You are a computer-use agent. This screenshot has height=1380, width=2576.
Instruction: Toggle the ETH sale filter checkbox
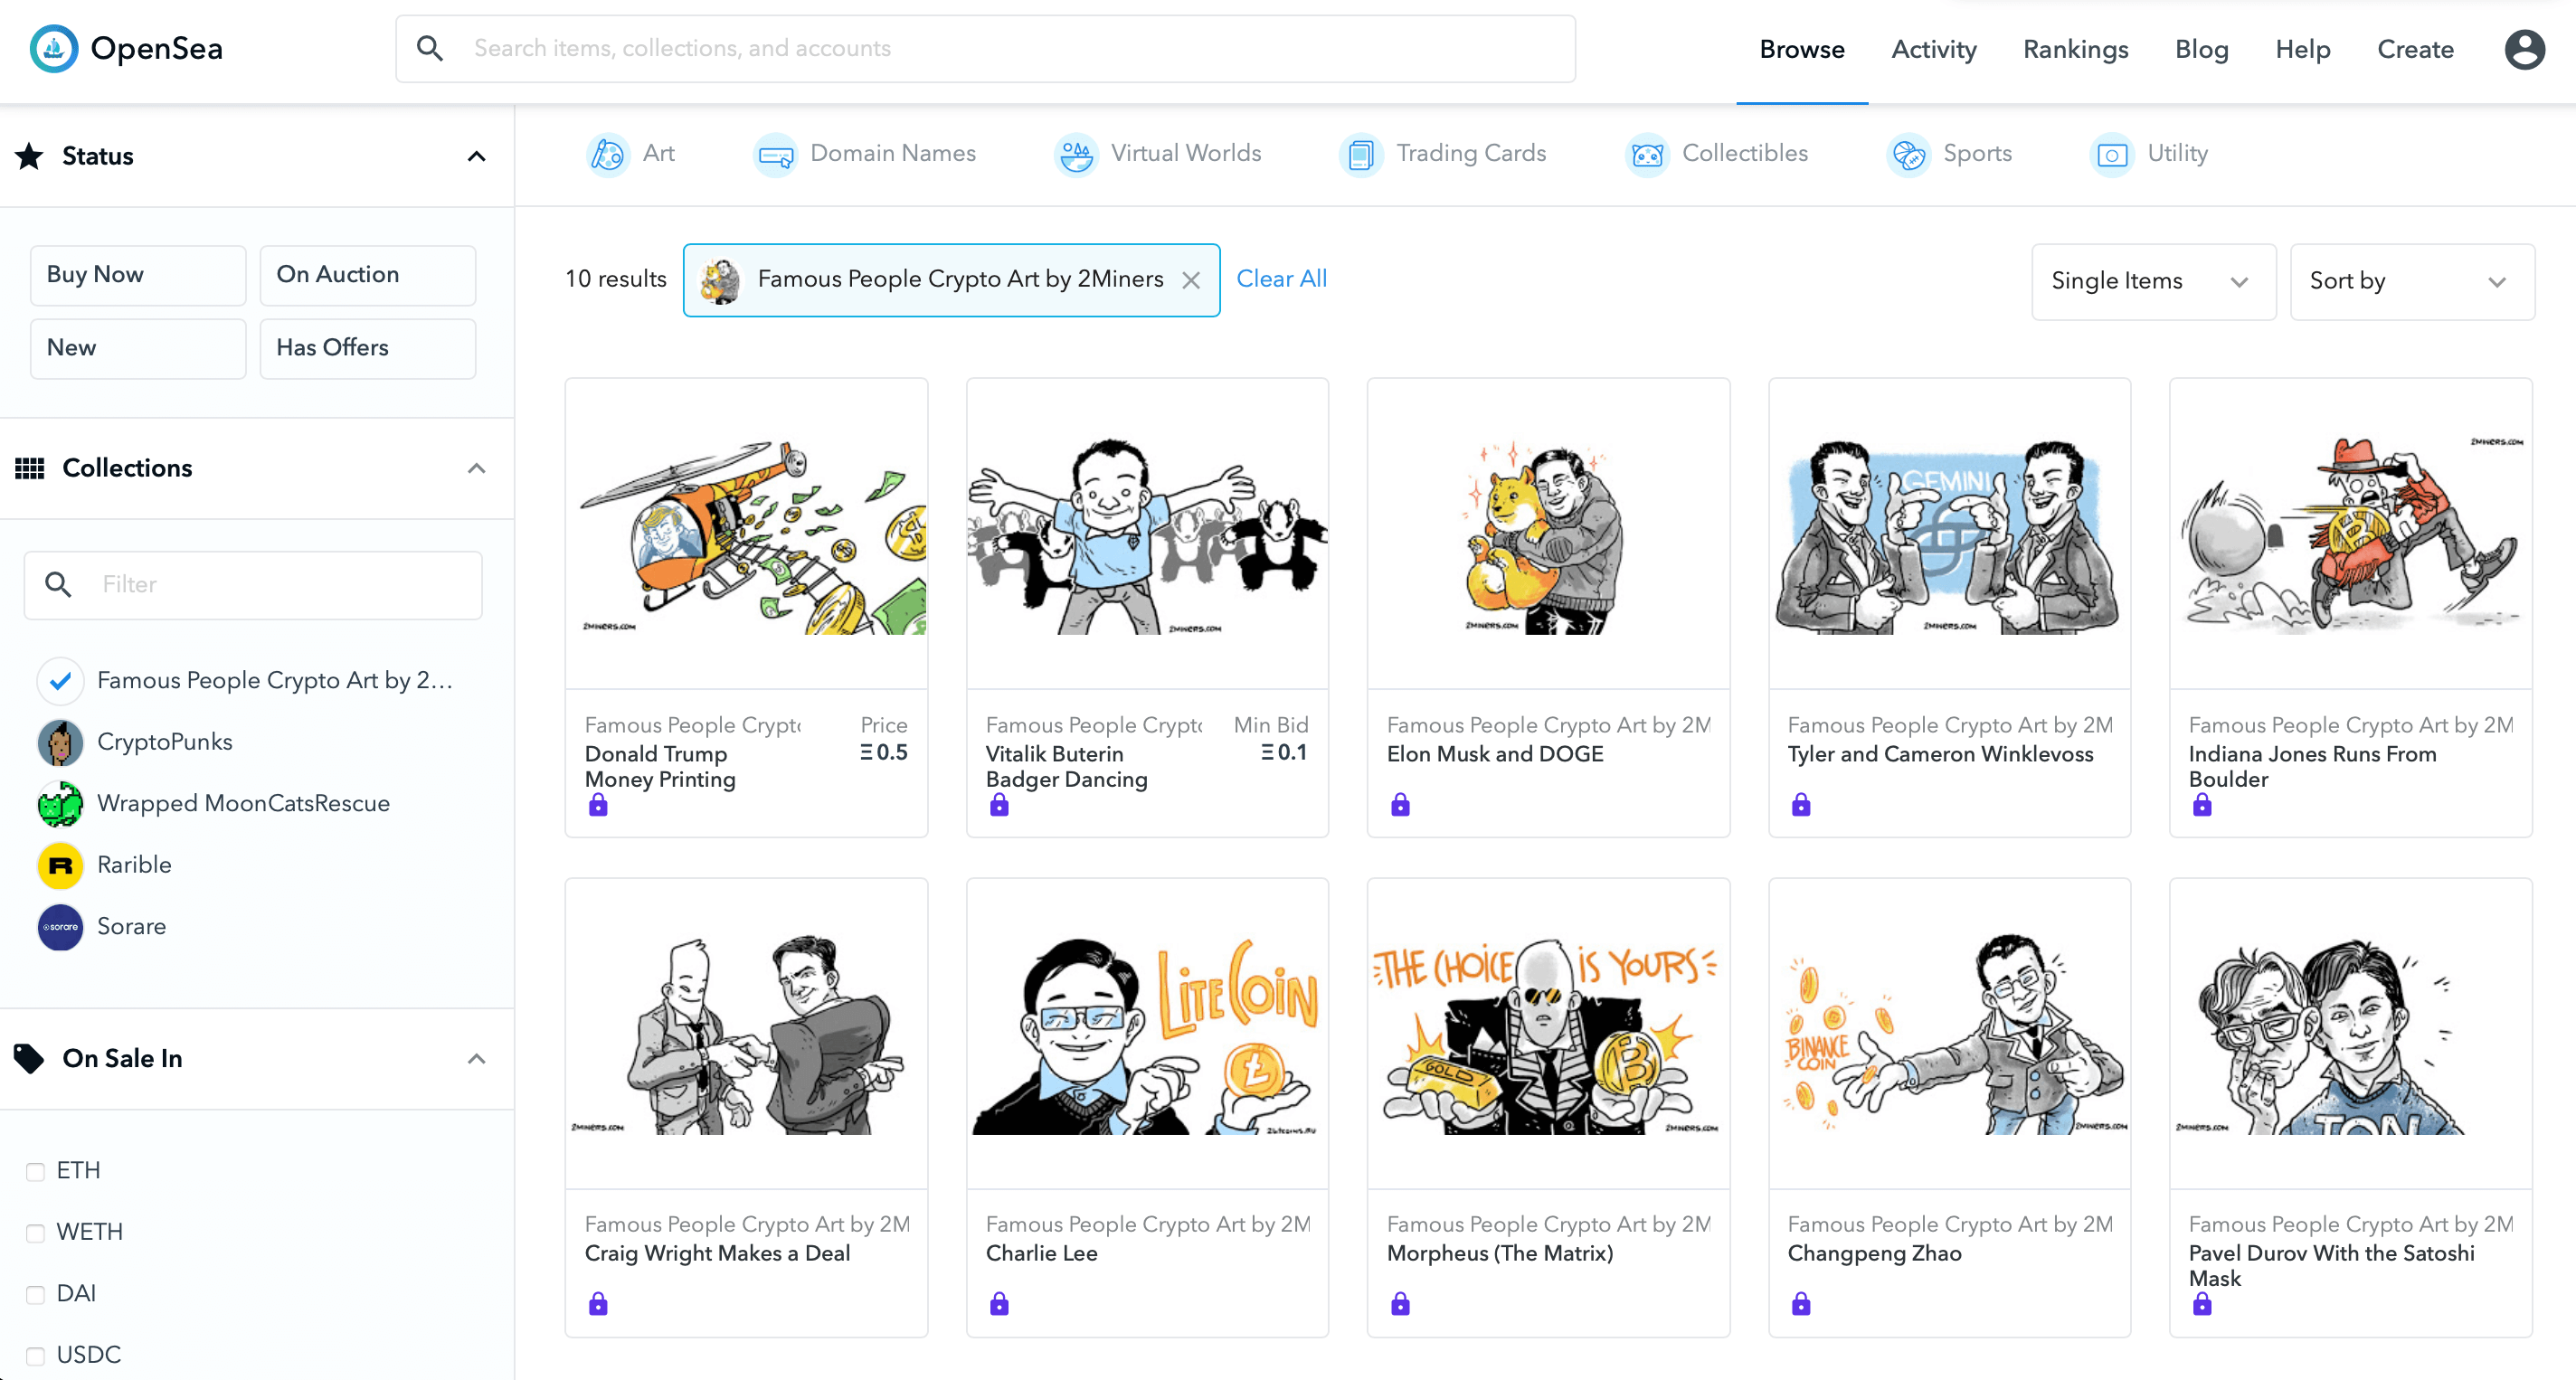[36, 1170]
